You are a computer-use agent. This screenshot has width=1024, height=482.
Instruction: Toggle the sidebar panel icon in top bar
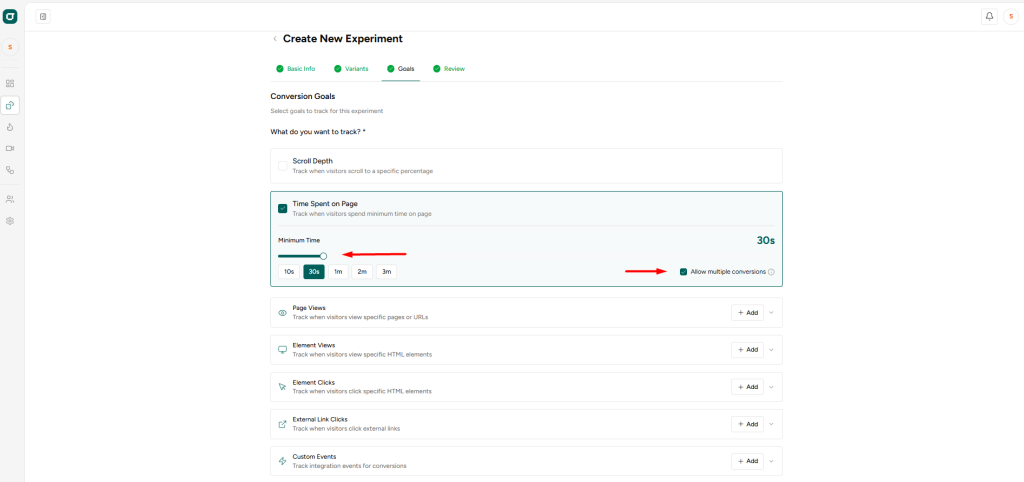tap(43, 16)
